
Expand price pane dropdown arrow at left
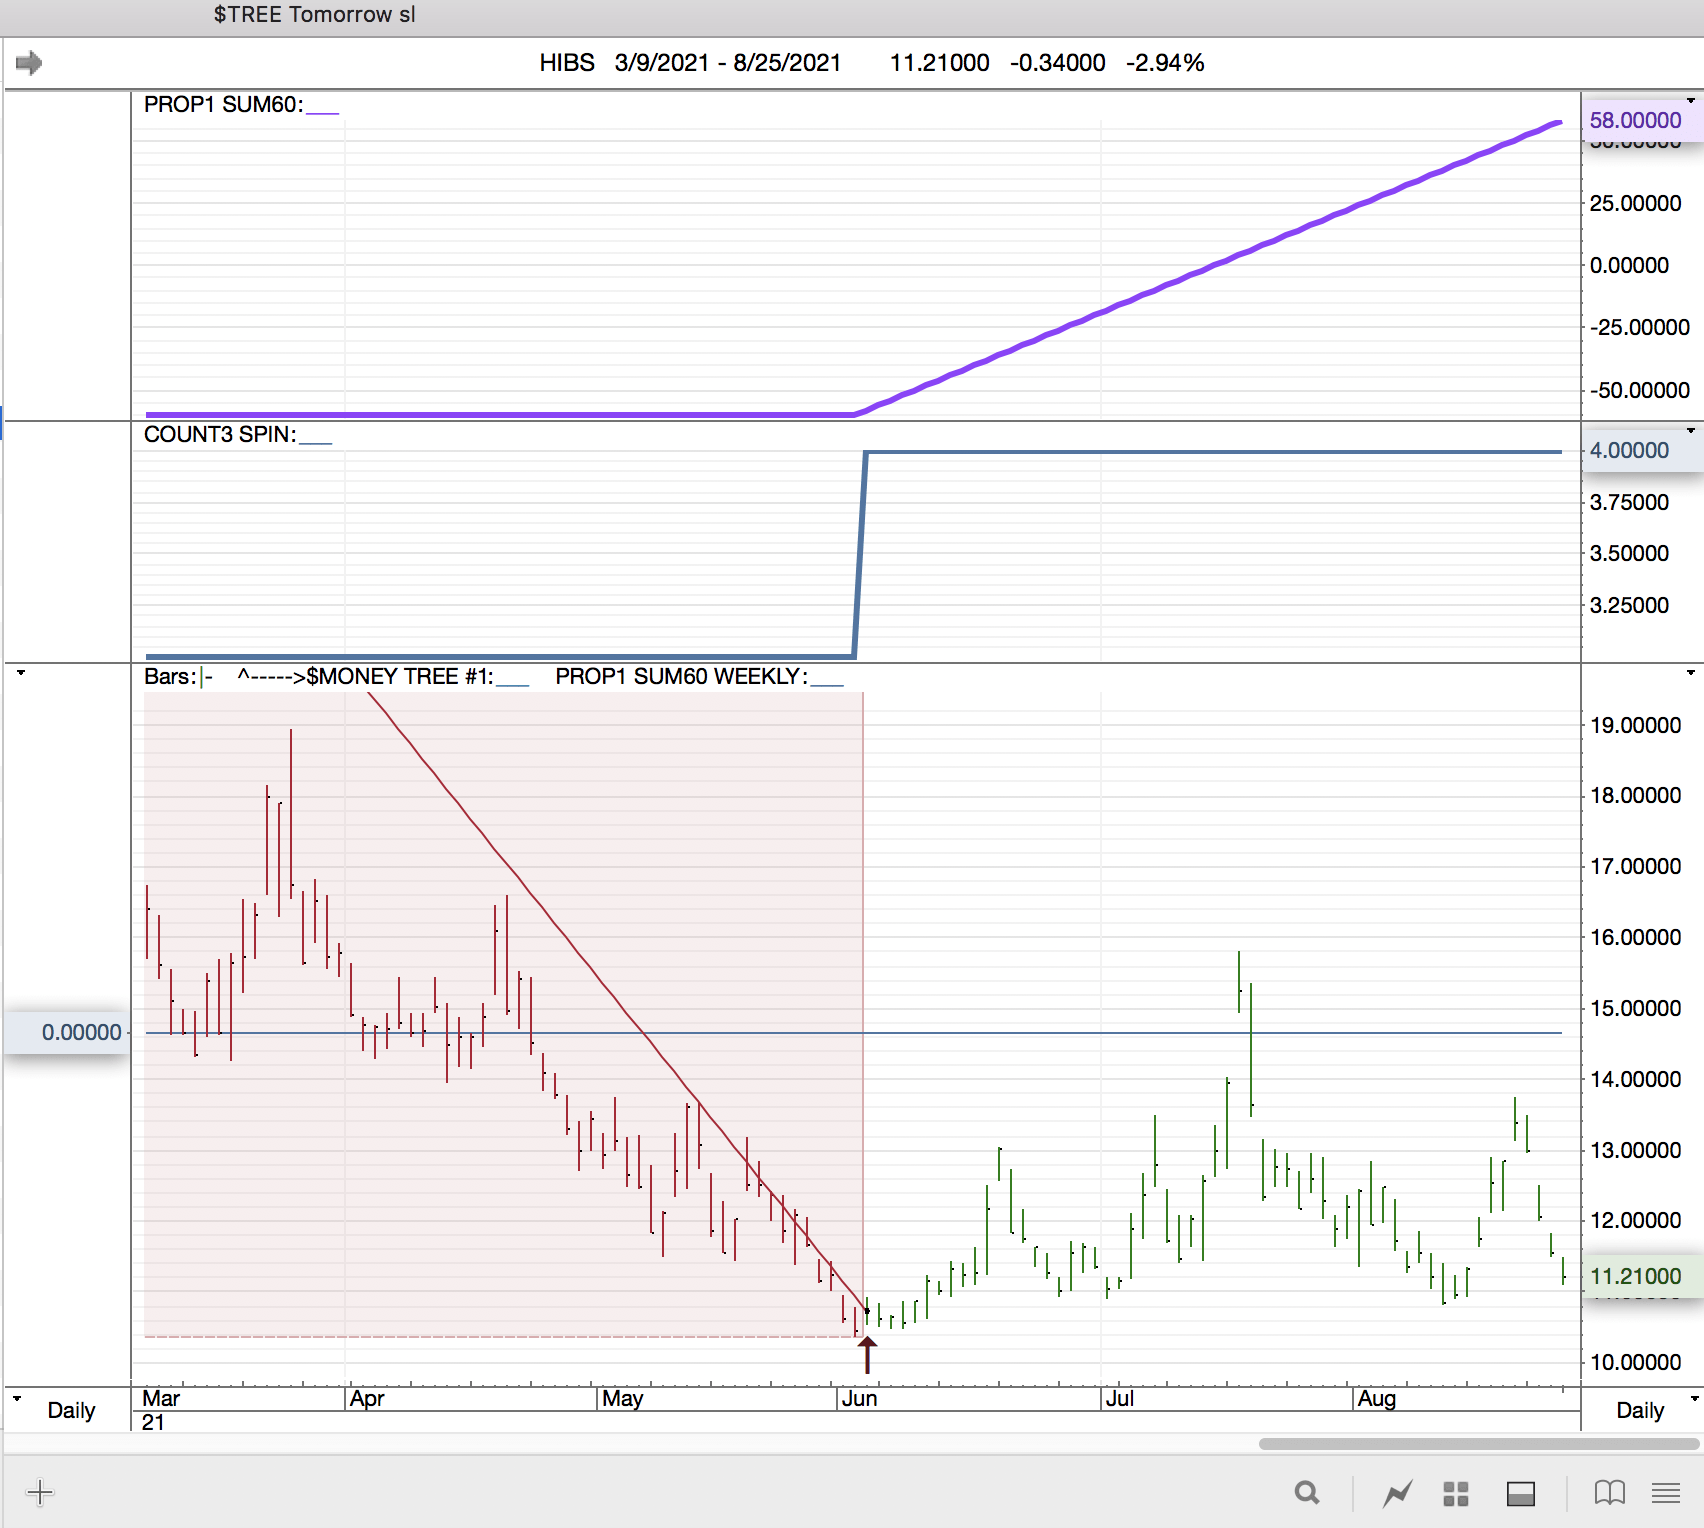(x=21, y=673)
